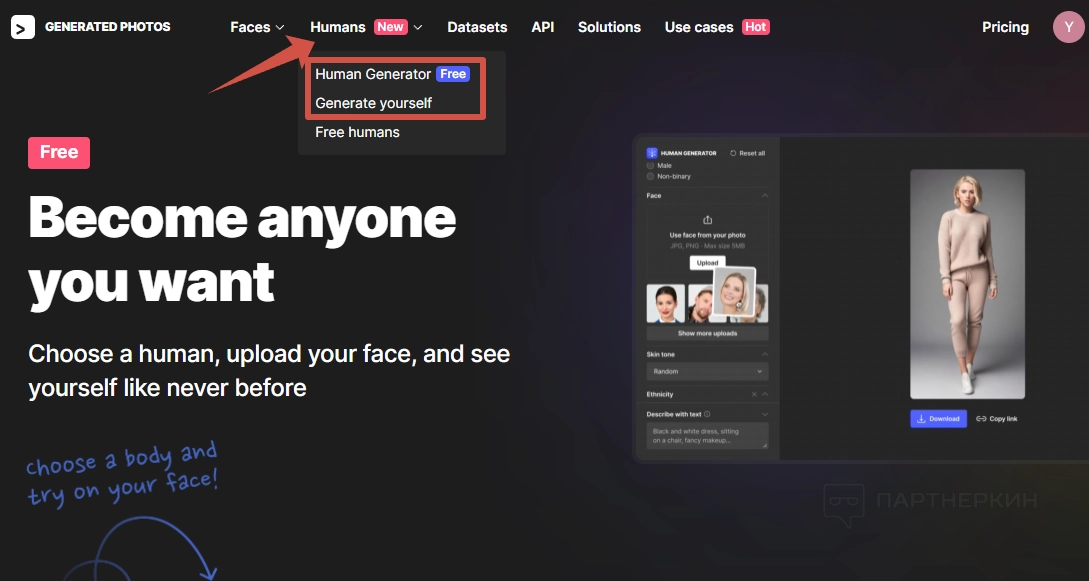1089x581 pixels.
Task: Click the upload arrow icon above 'Use face'
Action: point(707,220)
